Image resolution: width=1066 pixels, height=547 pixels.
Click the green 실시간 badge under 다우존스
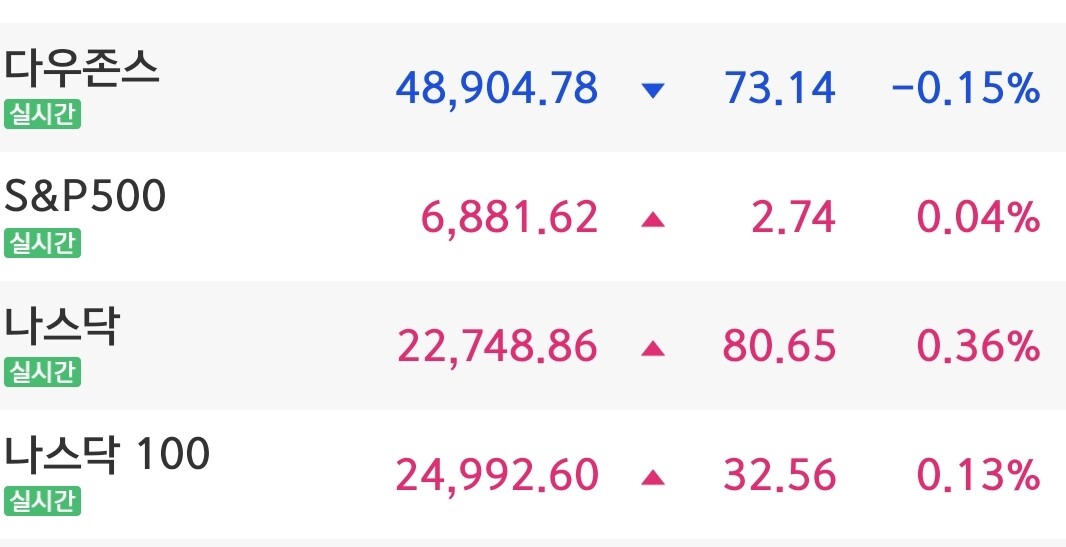42,115
